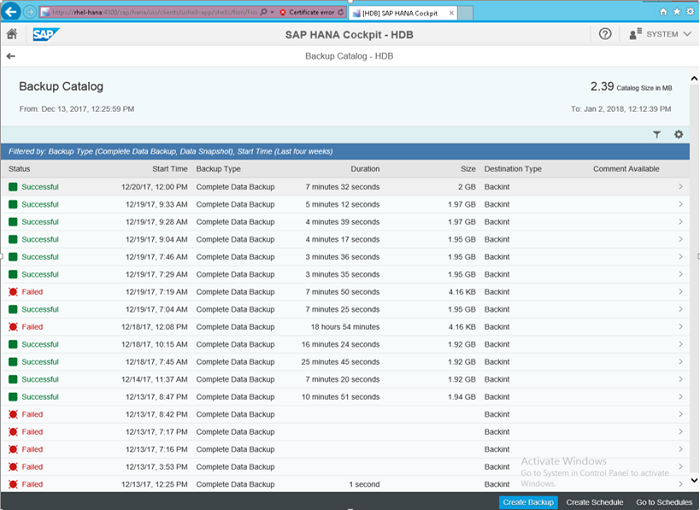Click Create Schedule in footer
Image resolution: width=700 pixels, height=510 pixels.
(x=595, y=502)
